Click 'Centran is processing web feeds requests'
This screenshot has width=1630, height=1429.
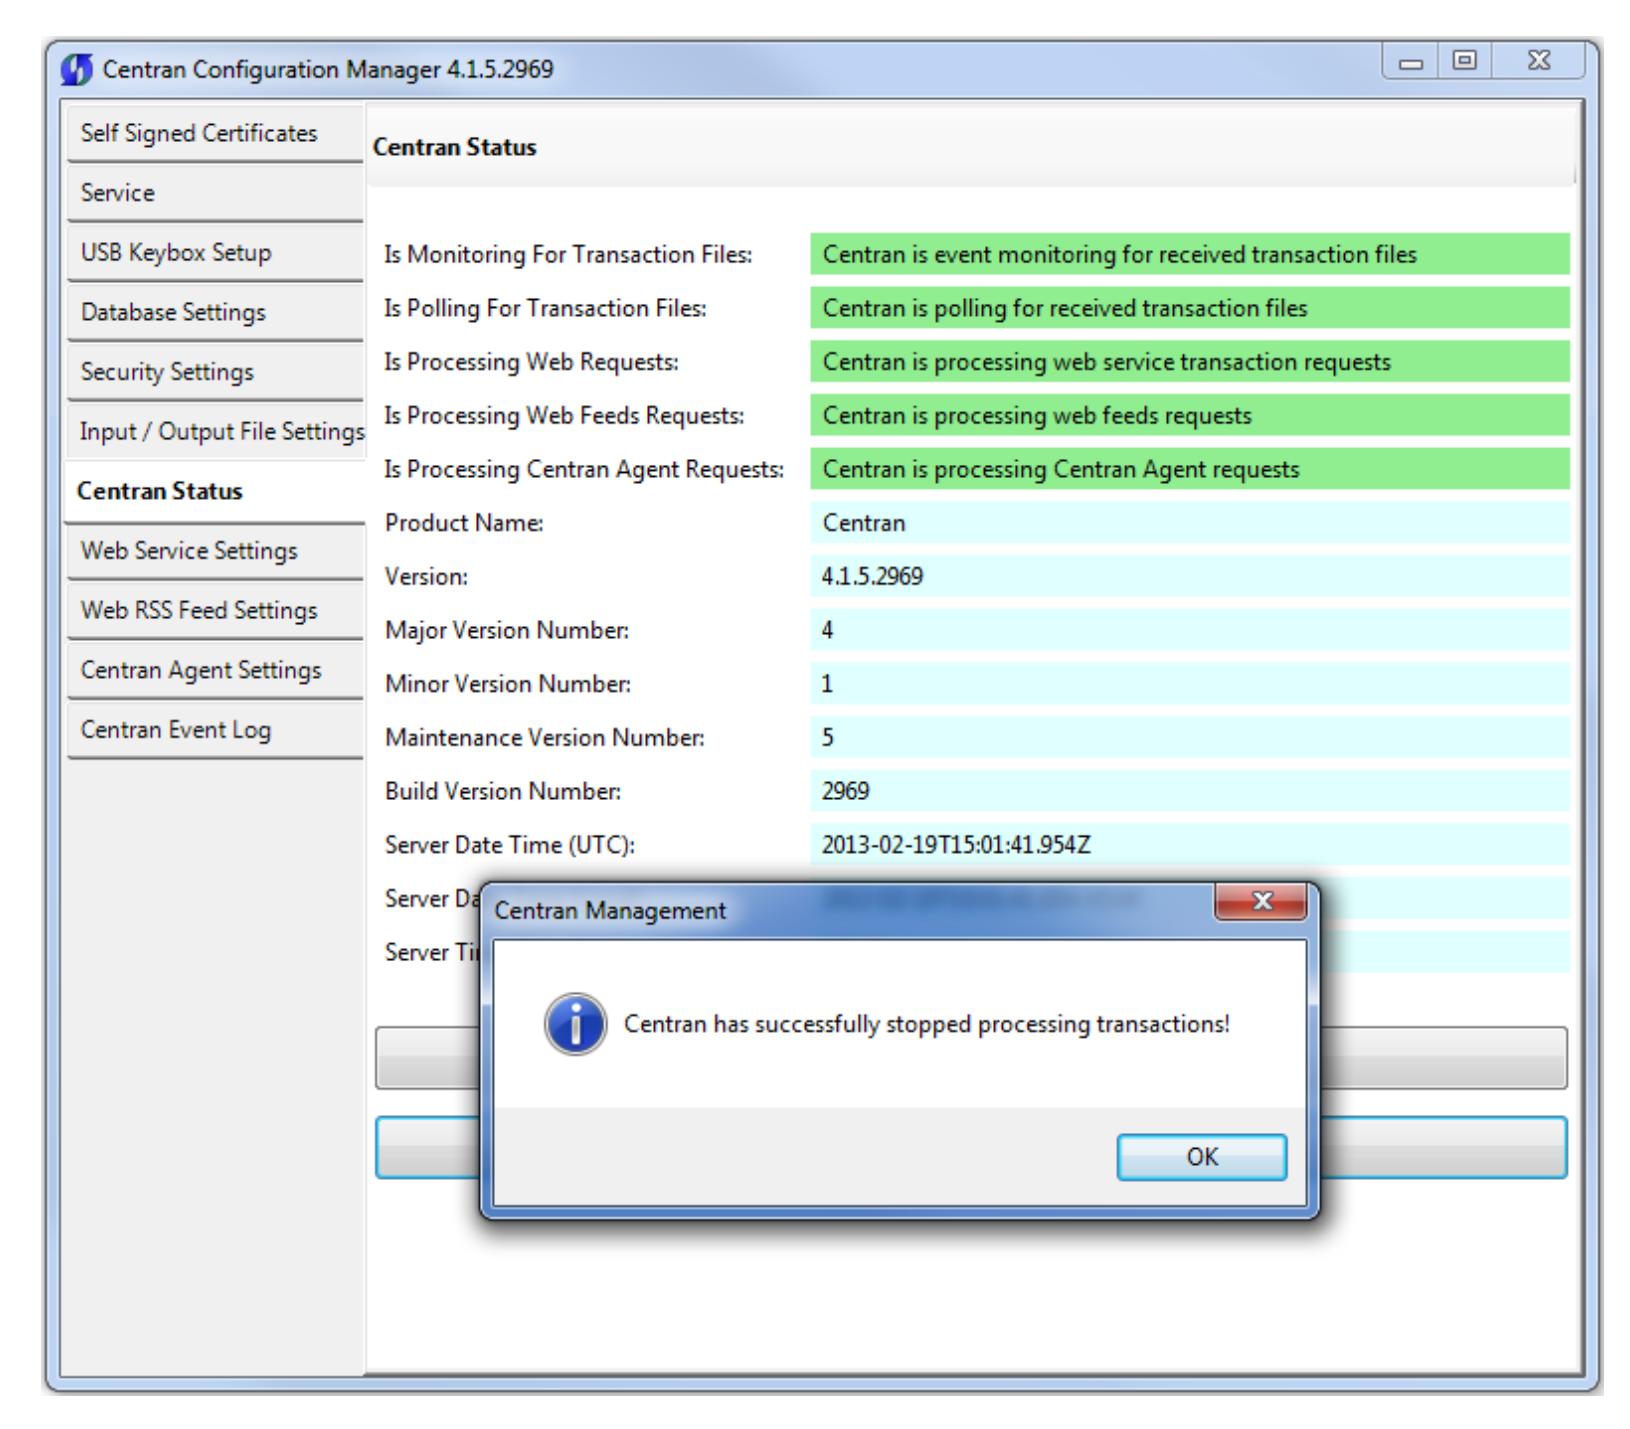(x=1190, y=416)
